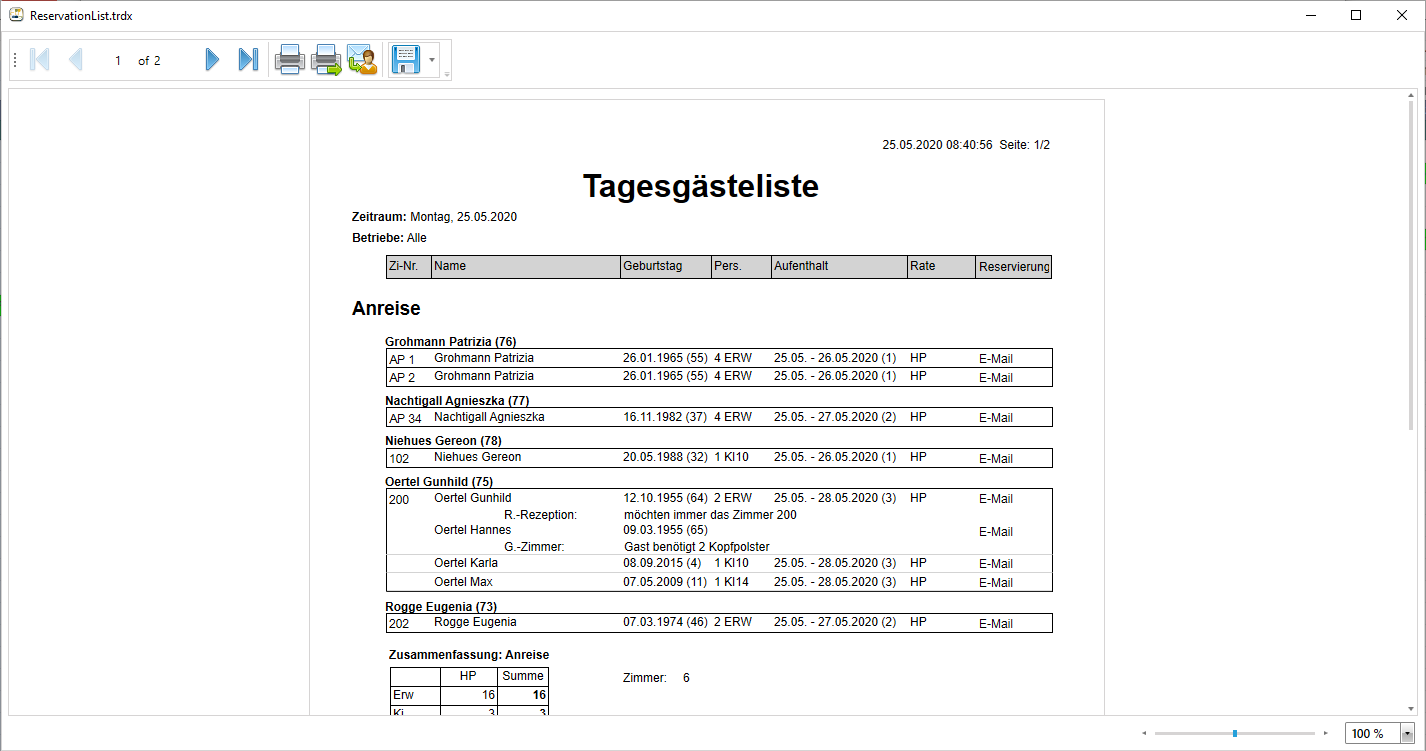Decrease zoom with the left slider arrow
Image resolution: width=1426 pixels, height=751 pixels.
click(x=1144, y=733)
